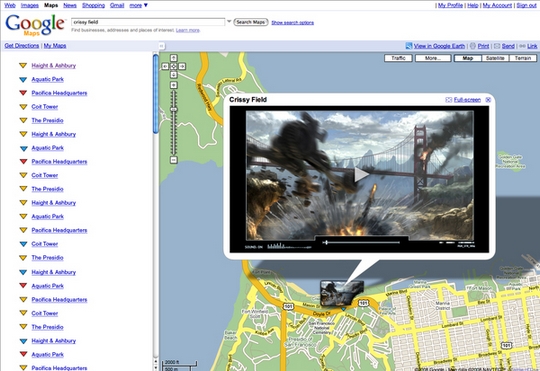The height and width of the screenshot is (371, 540).
Task: Toggle the Traffic overlay button
Action: pyautogui.click(x=398, y=58)
